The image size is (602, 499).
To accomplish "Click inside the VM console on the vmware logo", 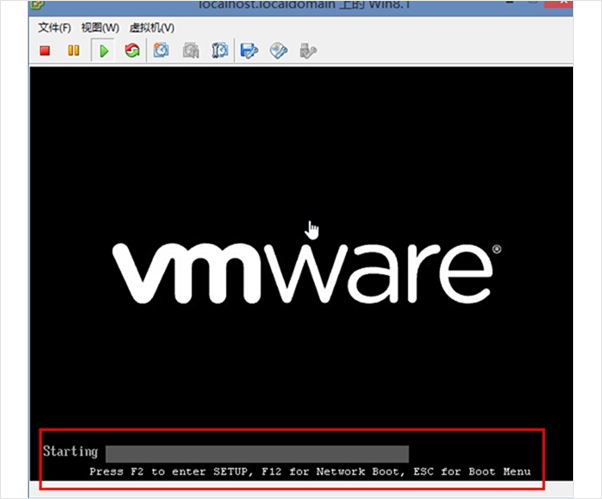I will [x=307, y=273].
